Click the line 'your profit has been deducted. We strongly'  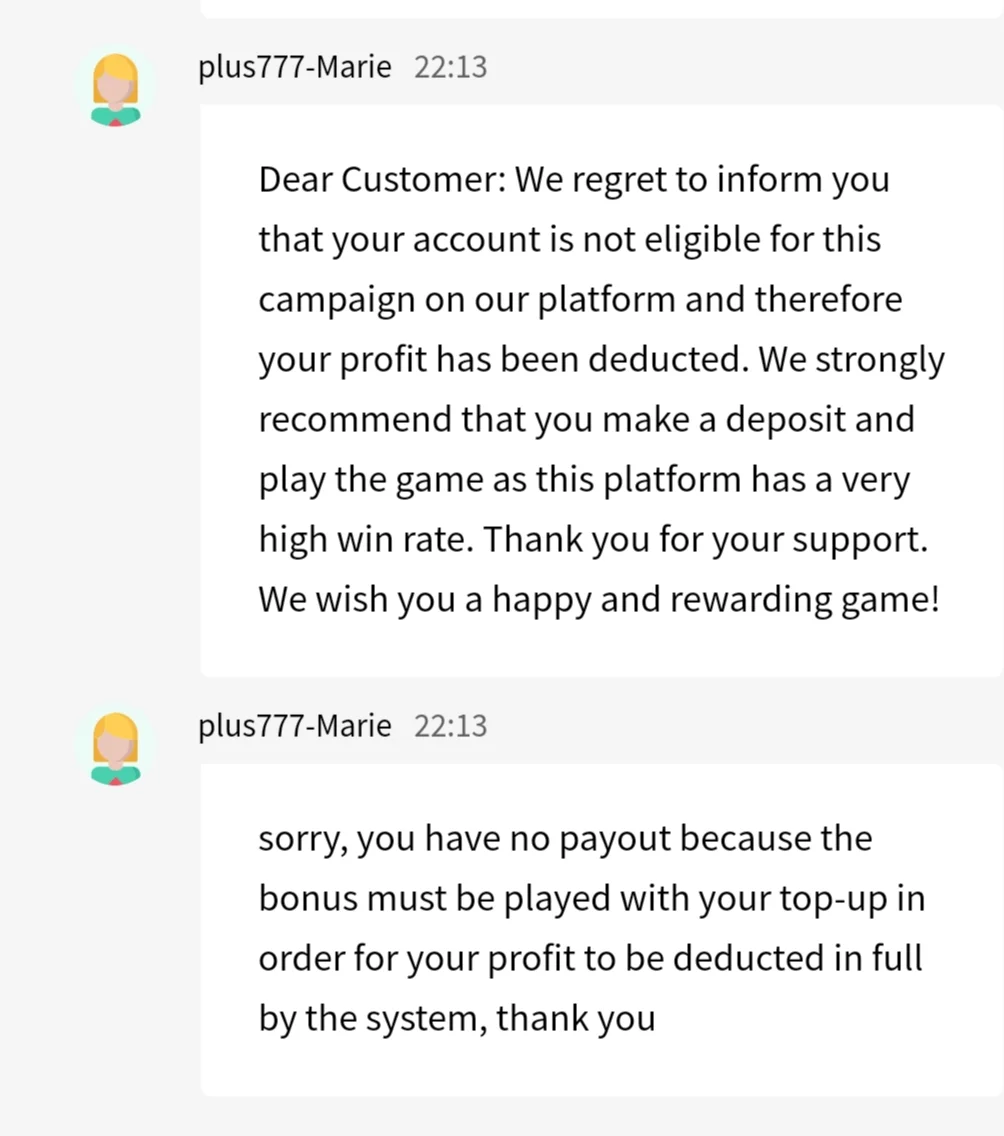point(601,360)
